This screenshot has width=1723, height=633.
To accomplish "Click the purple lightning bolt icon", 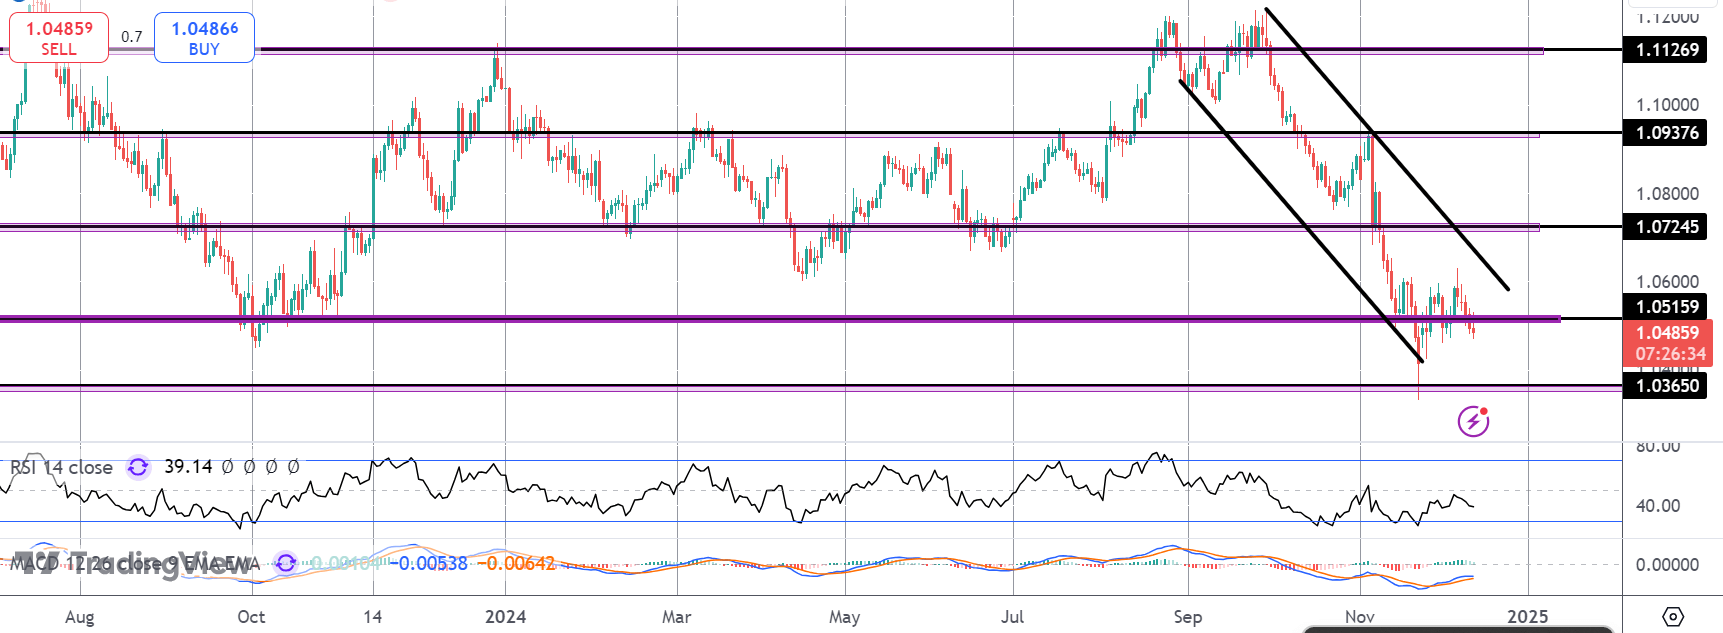I will coord(1473,421).
